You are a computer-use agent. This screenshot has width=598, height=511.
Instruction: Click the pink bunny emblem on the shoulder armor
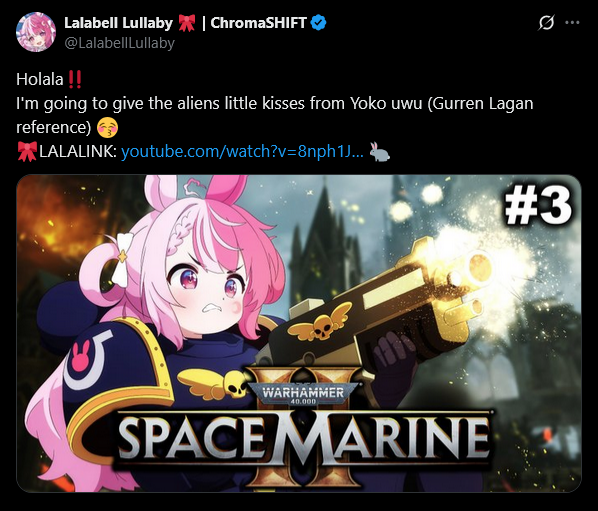click(81, 355)
